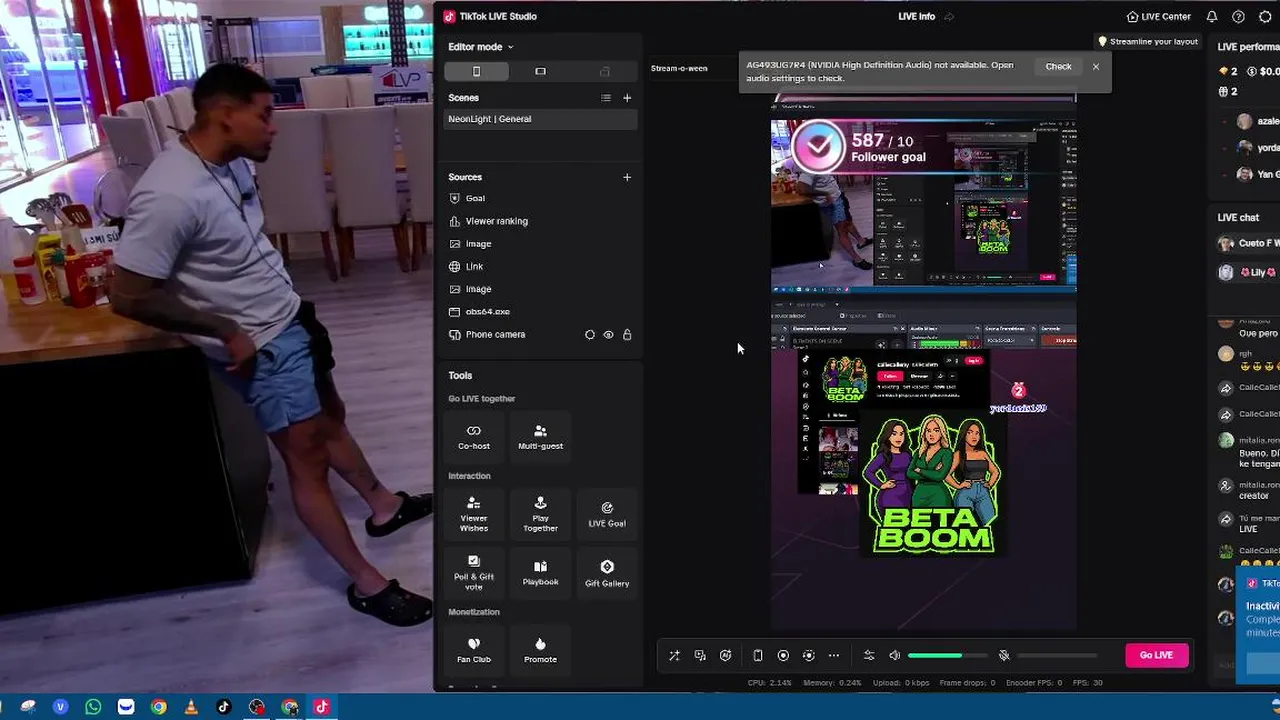Click the phone orientation icon in bottom toolbar
1280x720 pixels.
[758, 656]
